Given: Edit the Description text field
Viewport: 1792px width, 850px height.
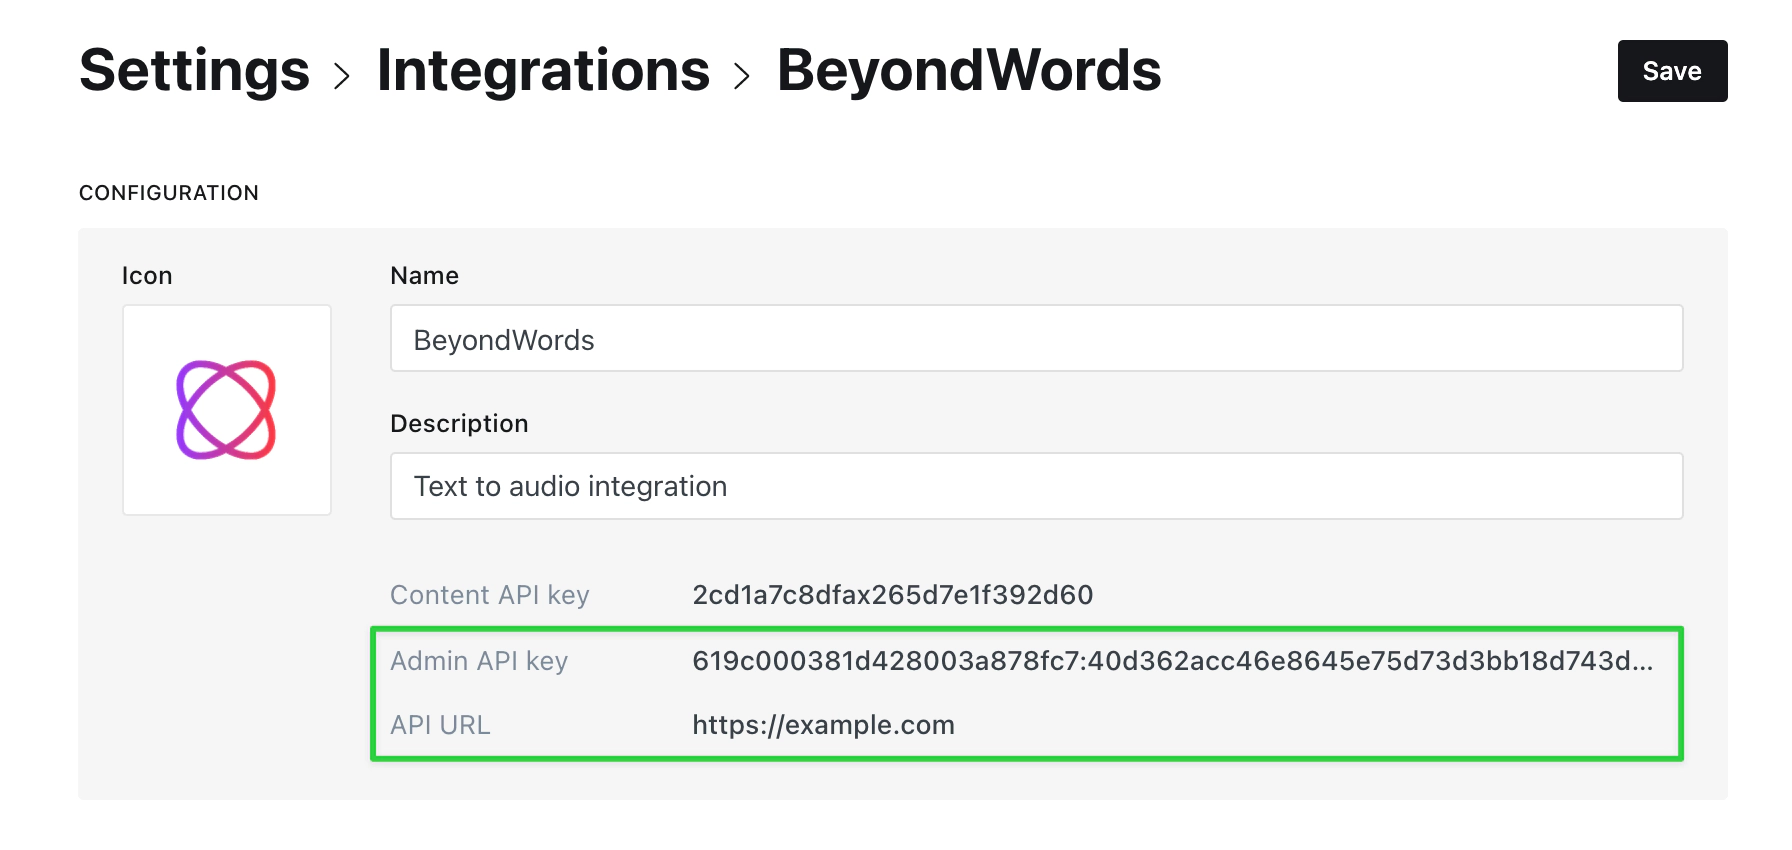Looking at the screenshot, I should (1036, 486).
